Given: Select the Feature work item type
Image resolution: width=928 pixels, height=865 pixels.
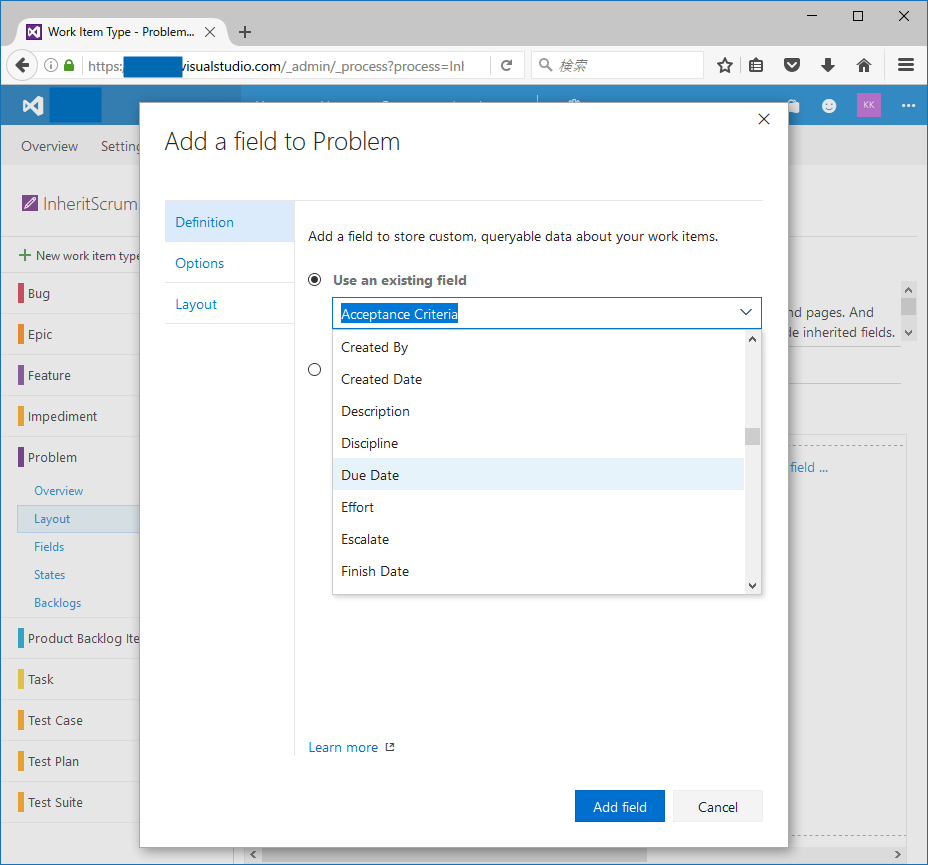Looking at the screenshot, I should pos(71,375).
